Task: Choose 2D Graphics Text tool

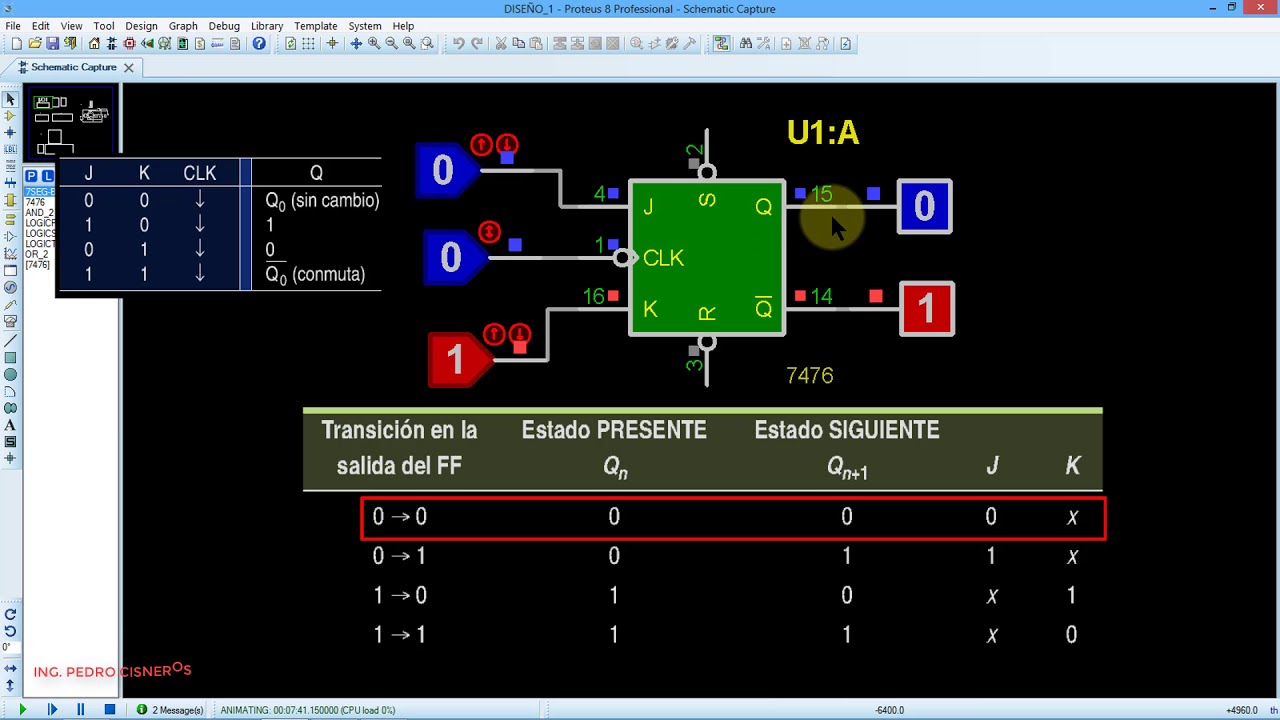Action: [10, 426]
